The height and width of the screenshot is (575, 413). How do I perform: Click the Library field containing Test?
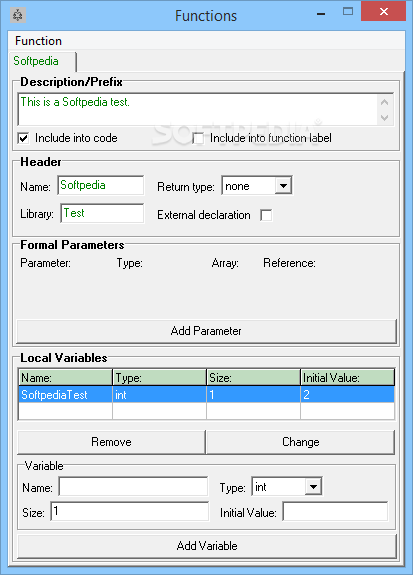click(102, 213)
